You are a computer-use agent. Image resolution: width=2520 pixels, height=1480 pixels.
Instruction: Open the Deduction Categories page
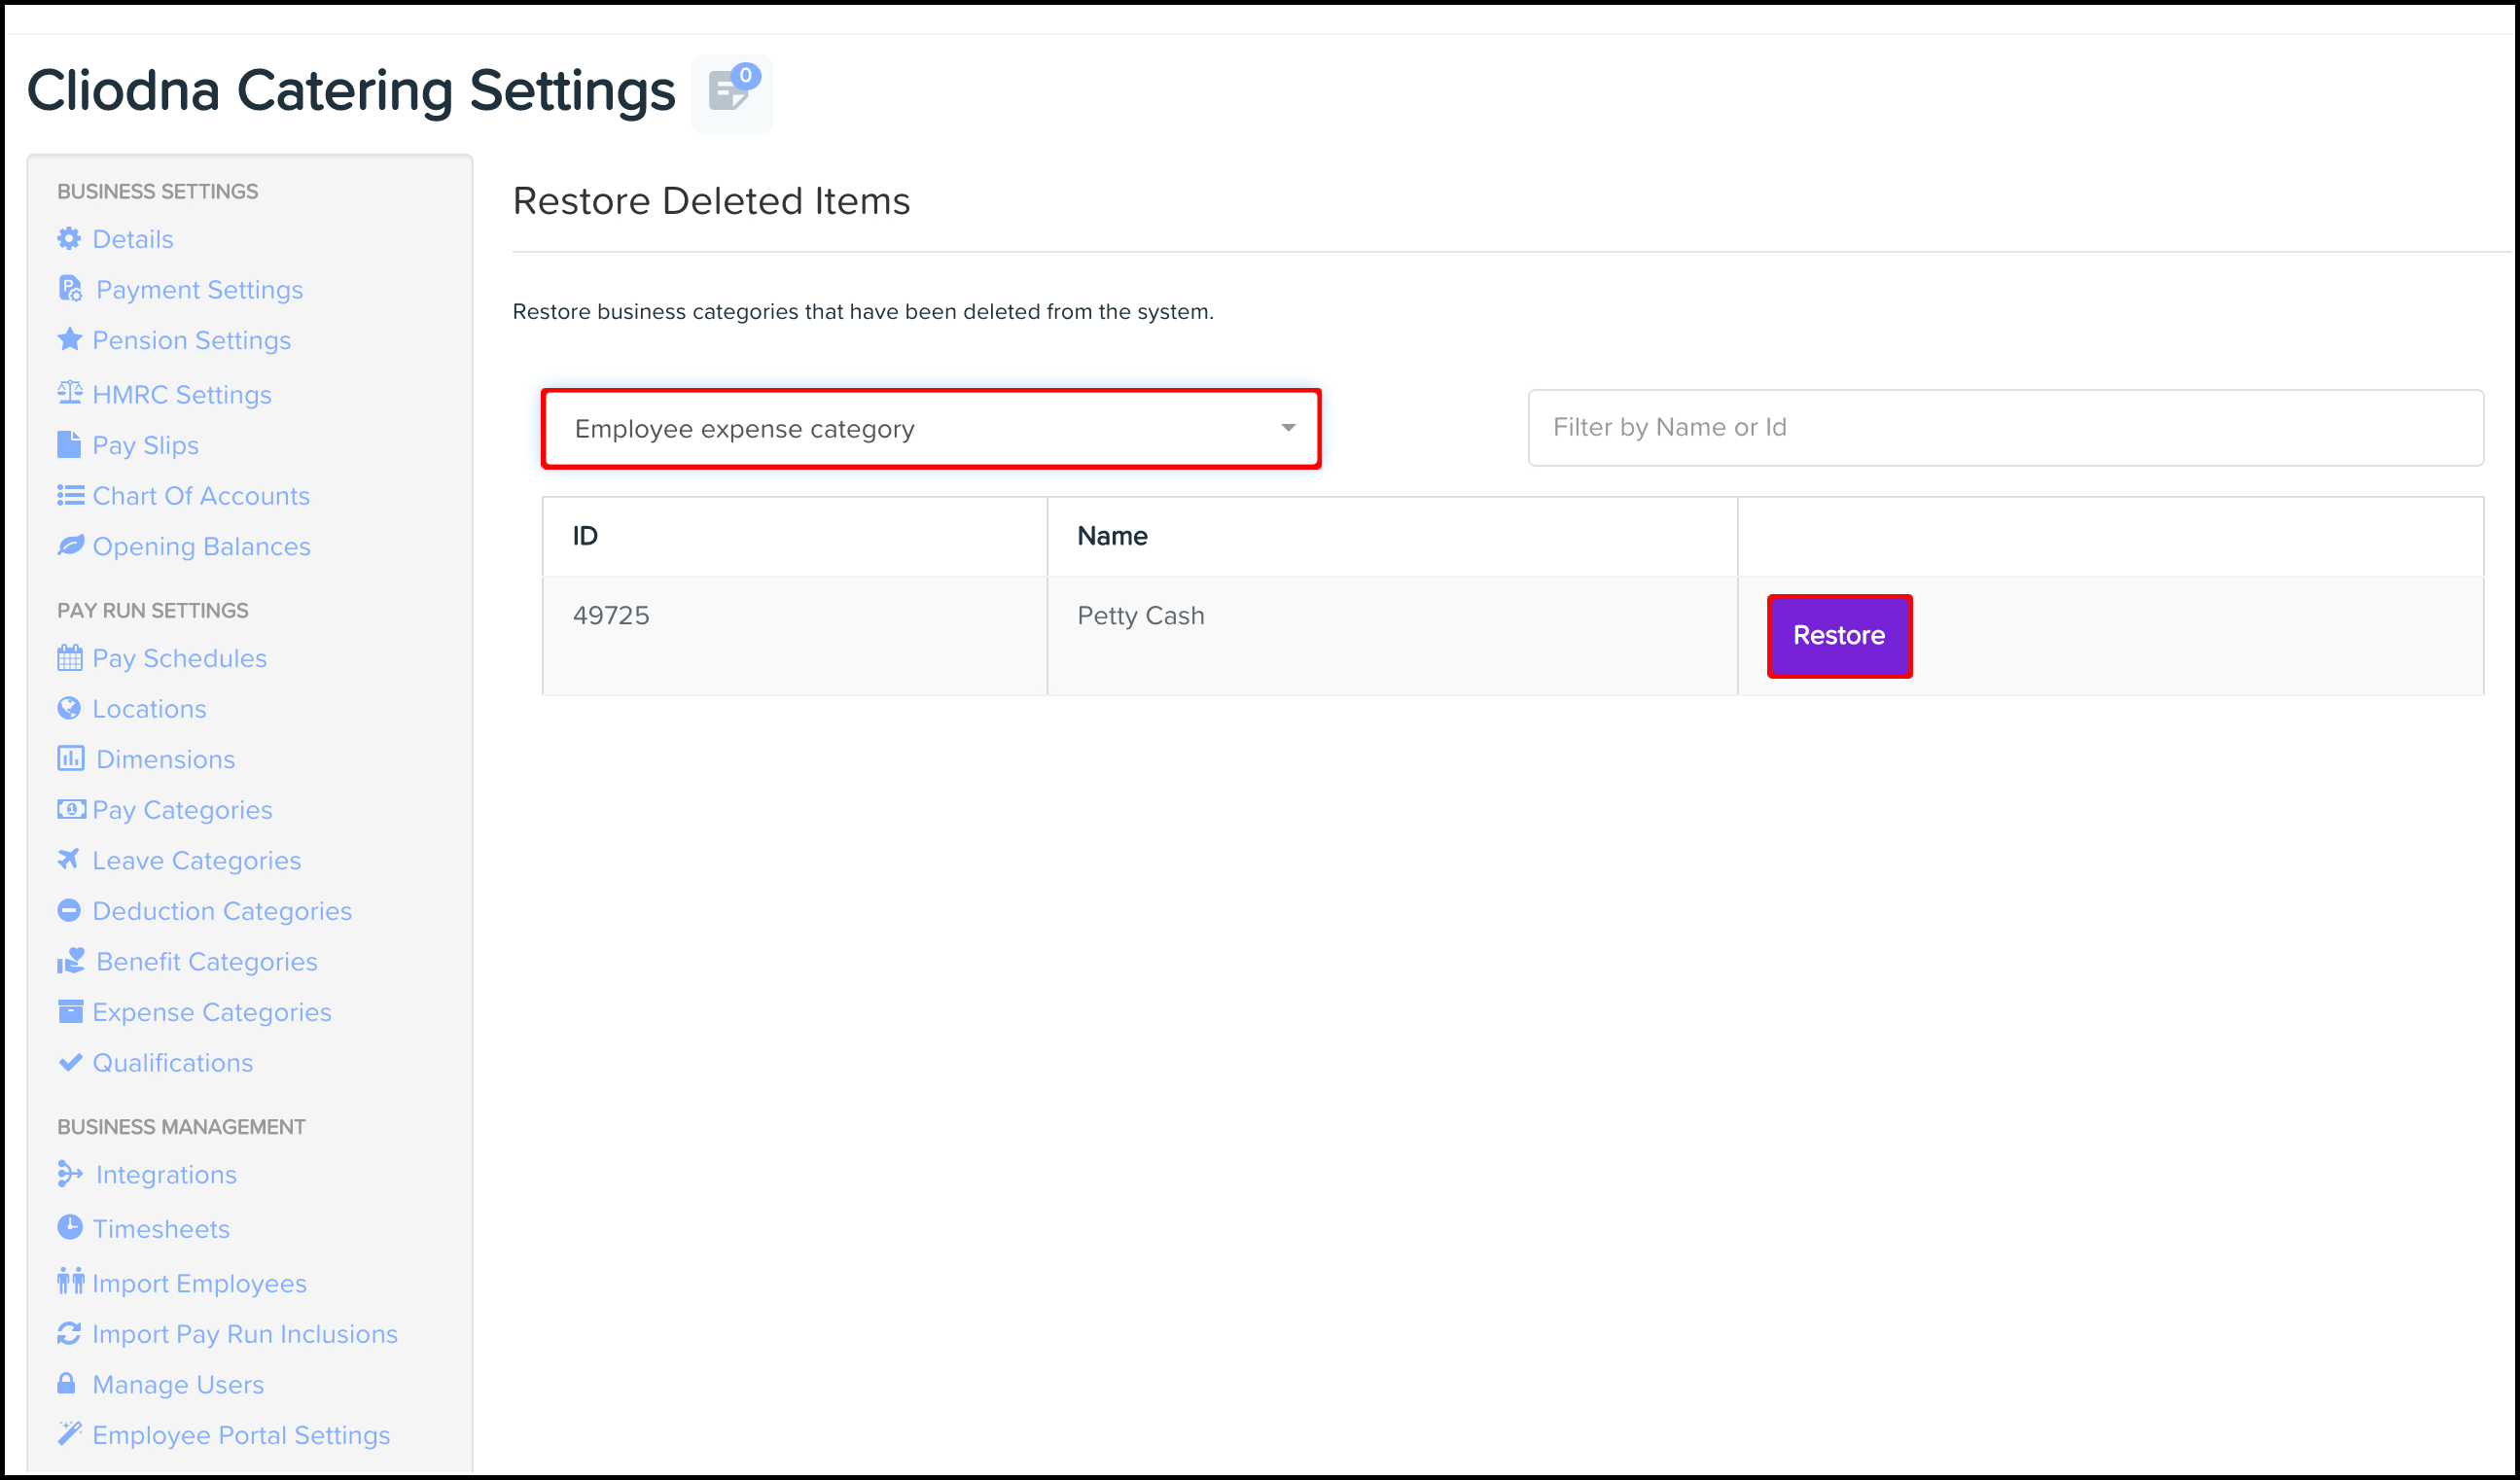click(222, 911)
